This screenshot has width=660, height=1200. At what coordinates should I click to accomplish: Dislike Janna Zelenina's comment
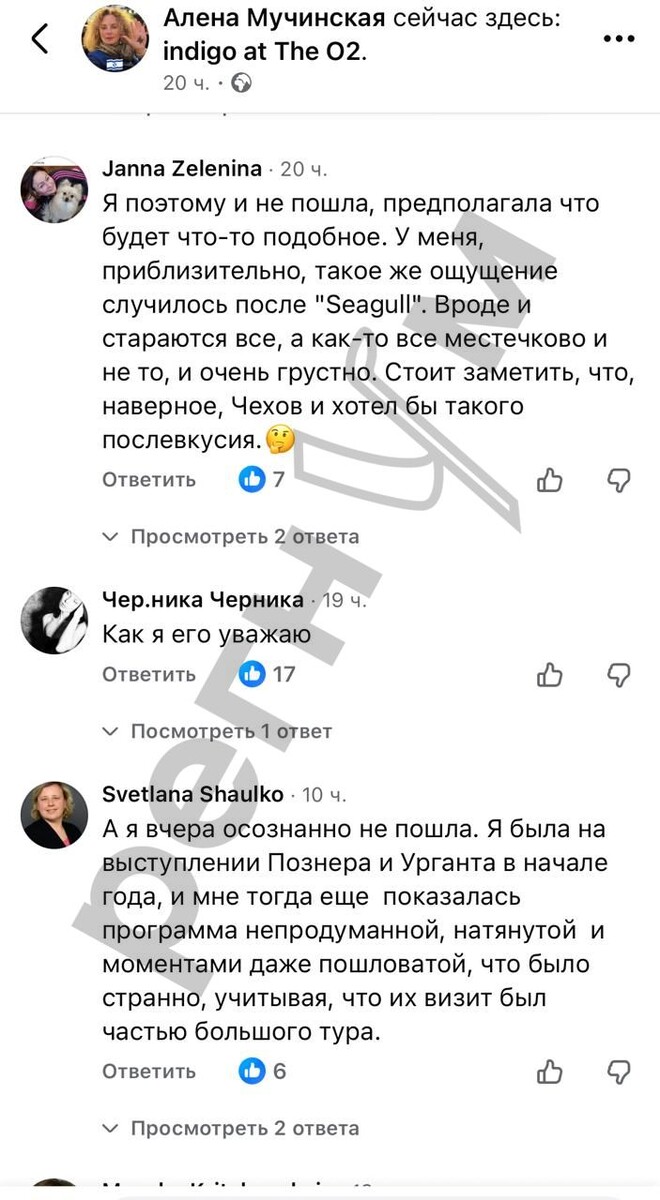pyautogui.click(x=618, y=480)
